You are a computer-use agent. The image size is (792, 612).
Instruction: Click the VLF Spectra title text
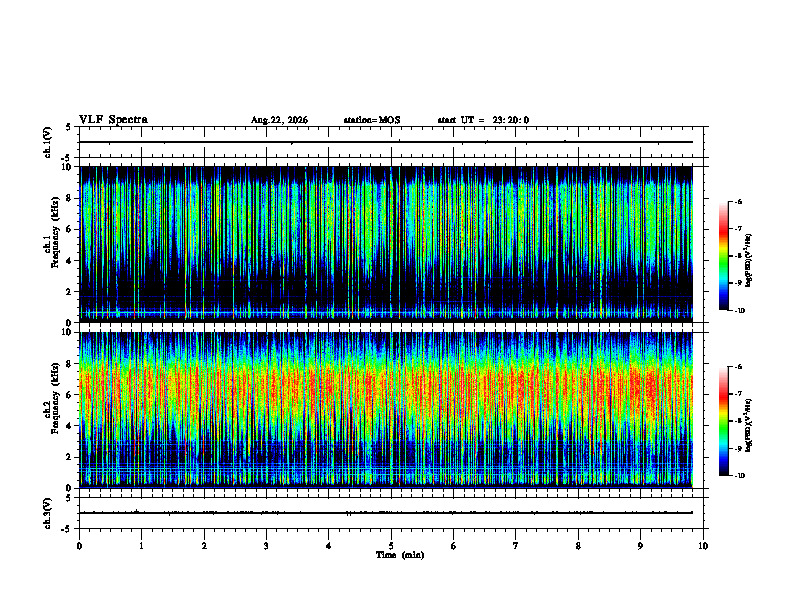(113, 120)
